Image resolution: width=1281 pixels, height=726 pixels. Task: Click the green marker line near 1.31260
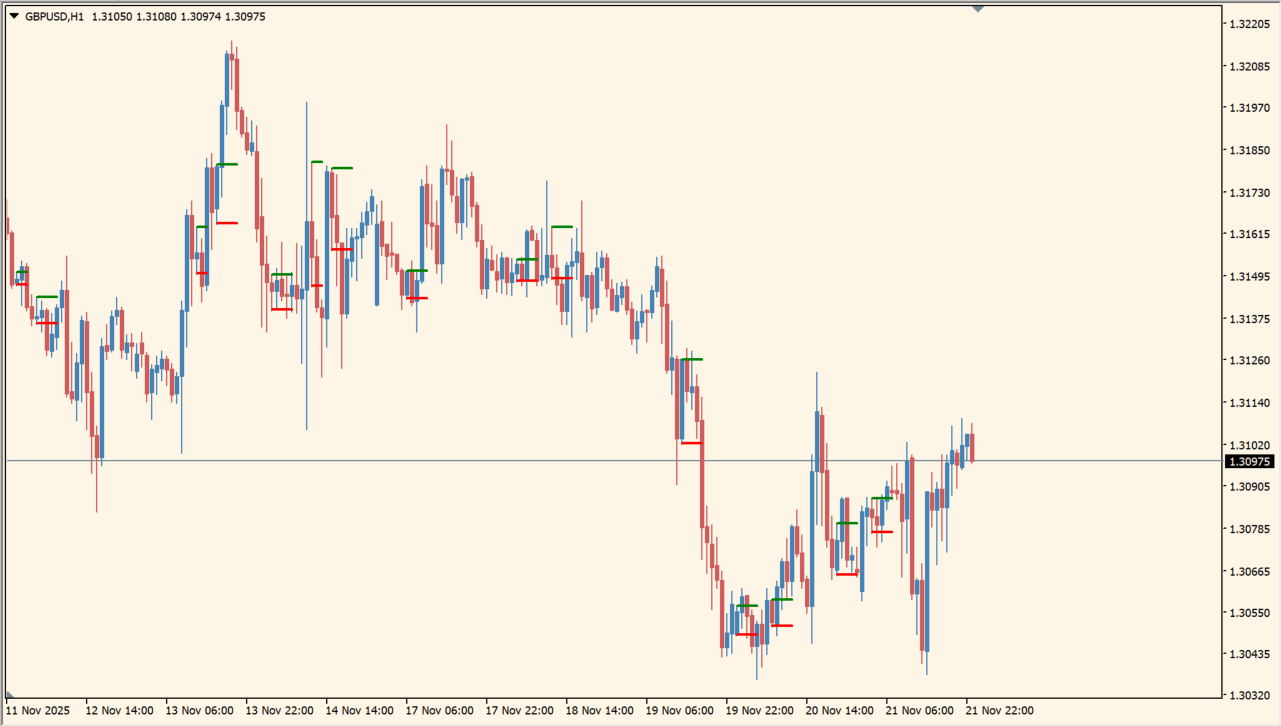point(691,359)
